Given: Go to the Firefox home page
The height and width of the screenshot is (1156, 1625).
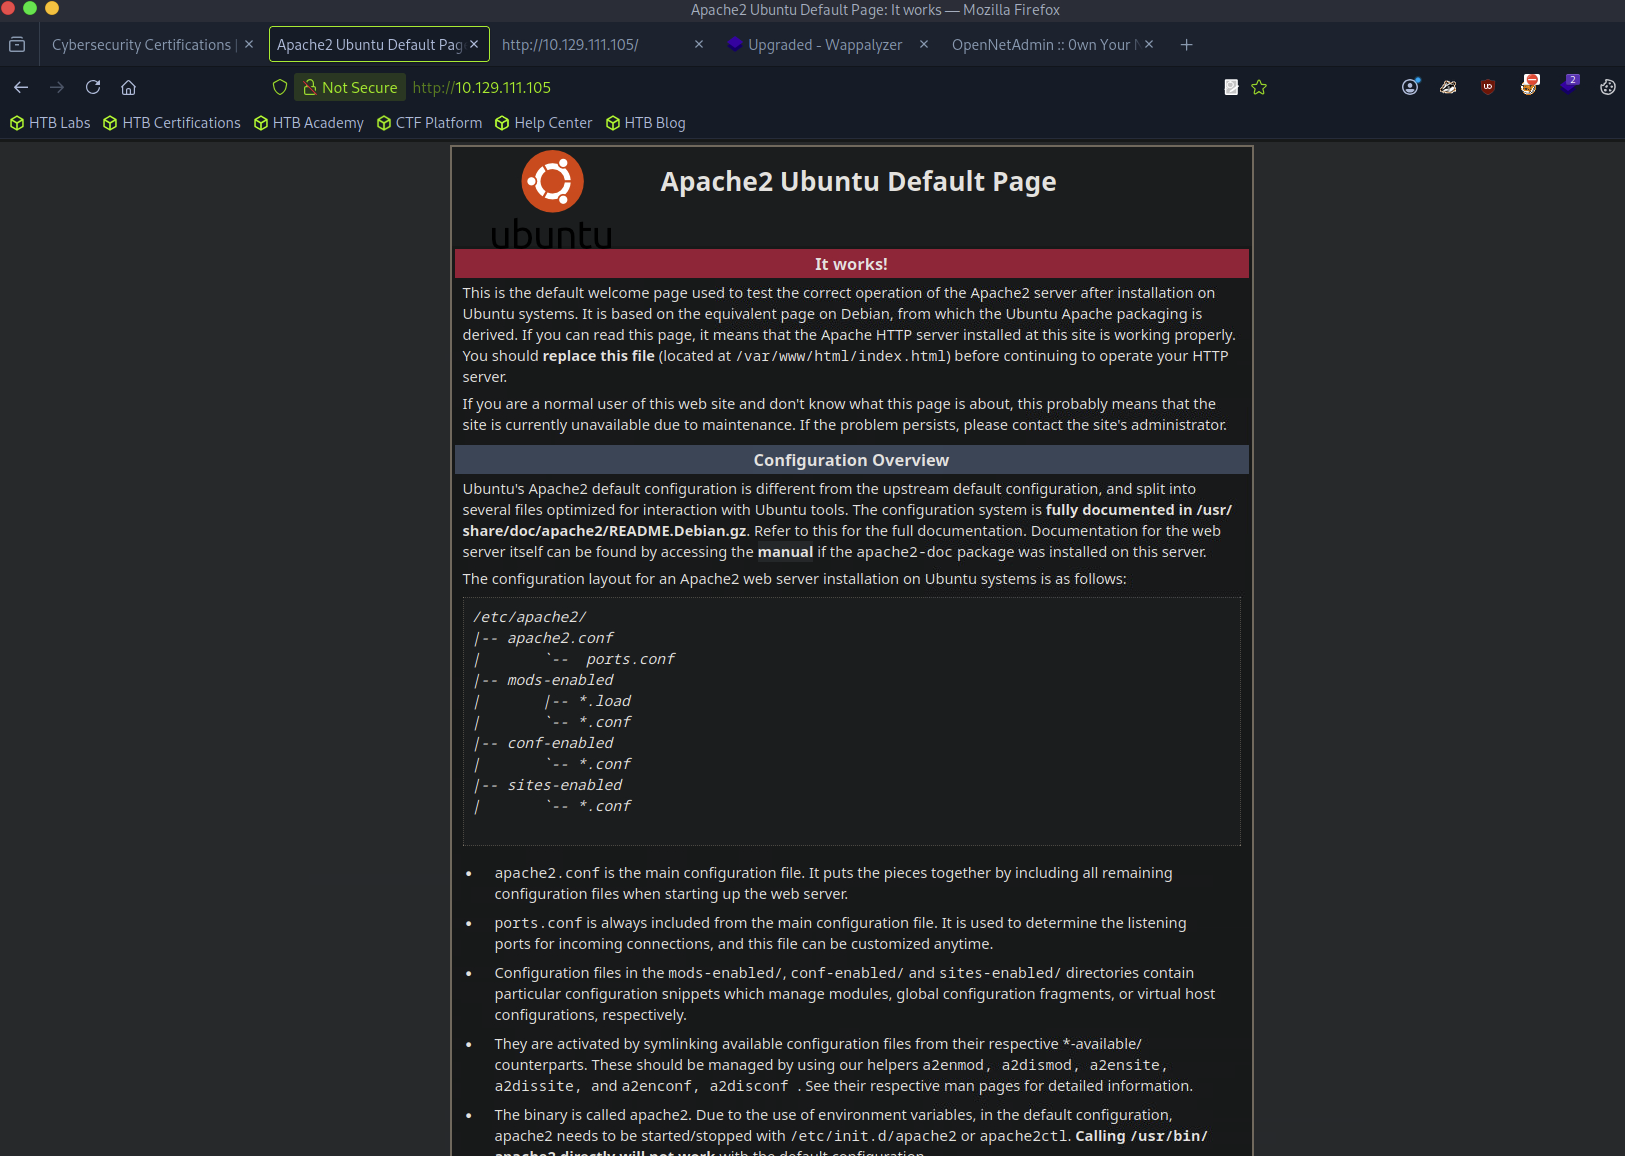Looking at the screenshot, I should click(128, 87).
